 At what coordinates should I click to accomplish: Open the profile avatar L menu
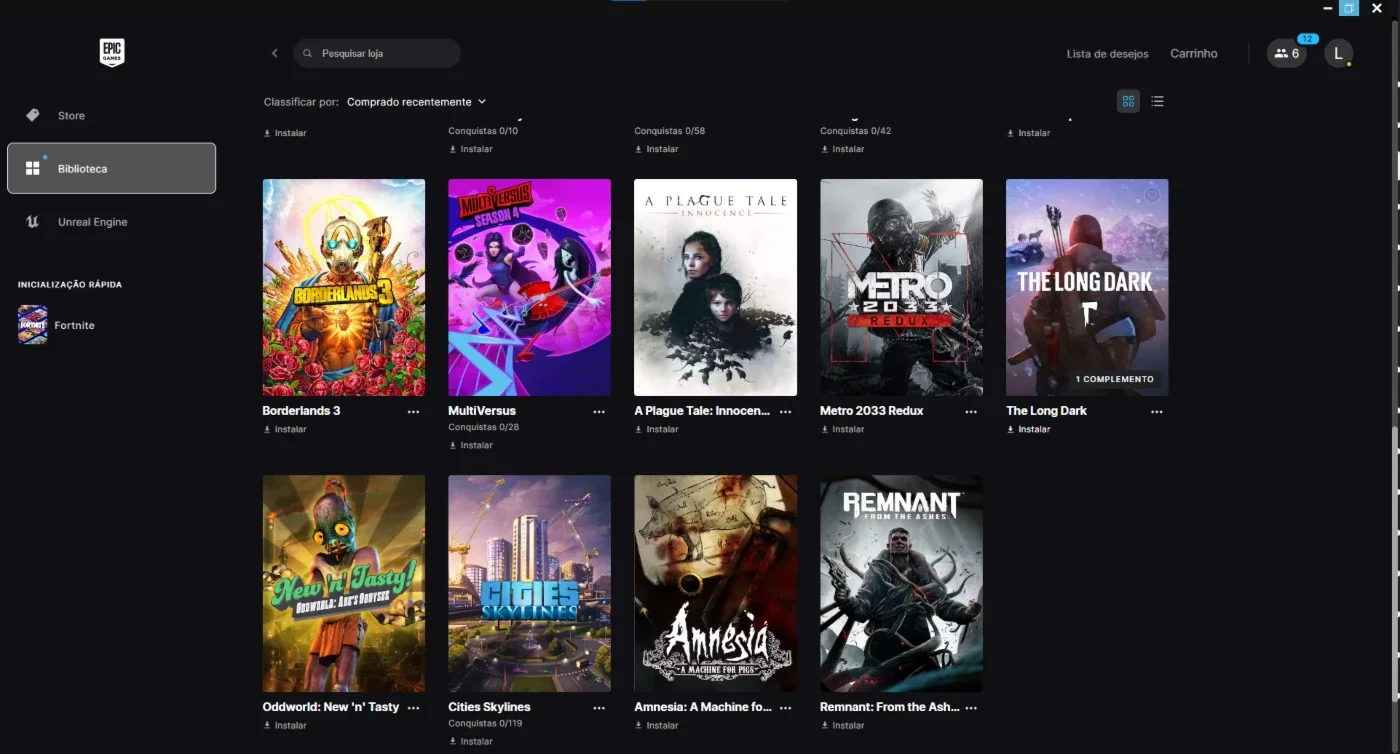1338,53
